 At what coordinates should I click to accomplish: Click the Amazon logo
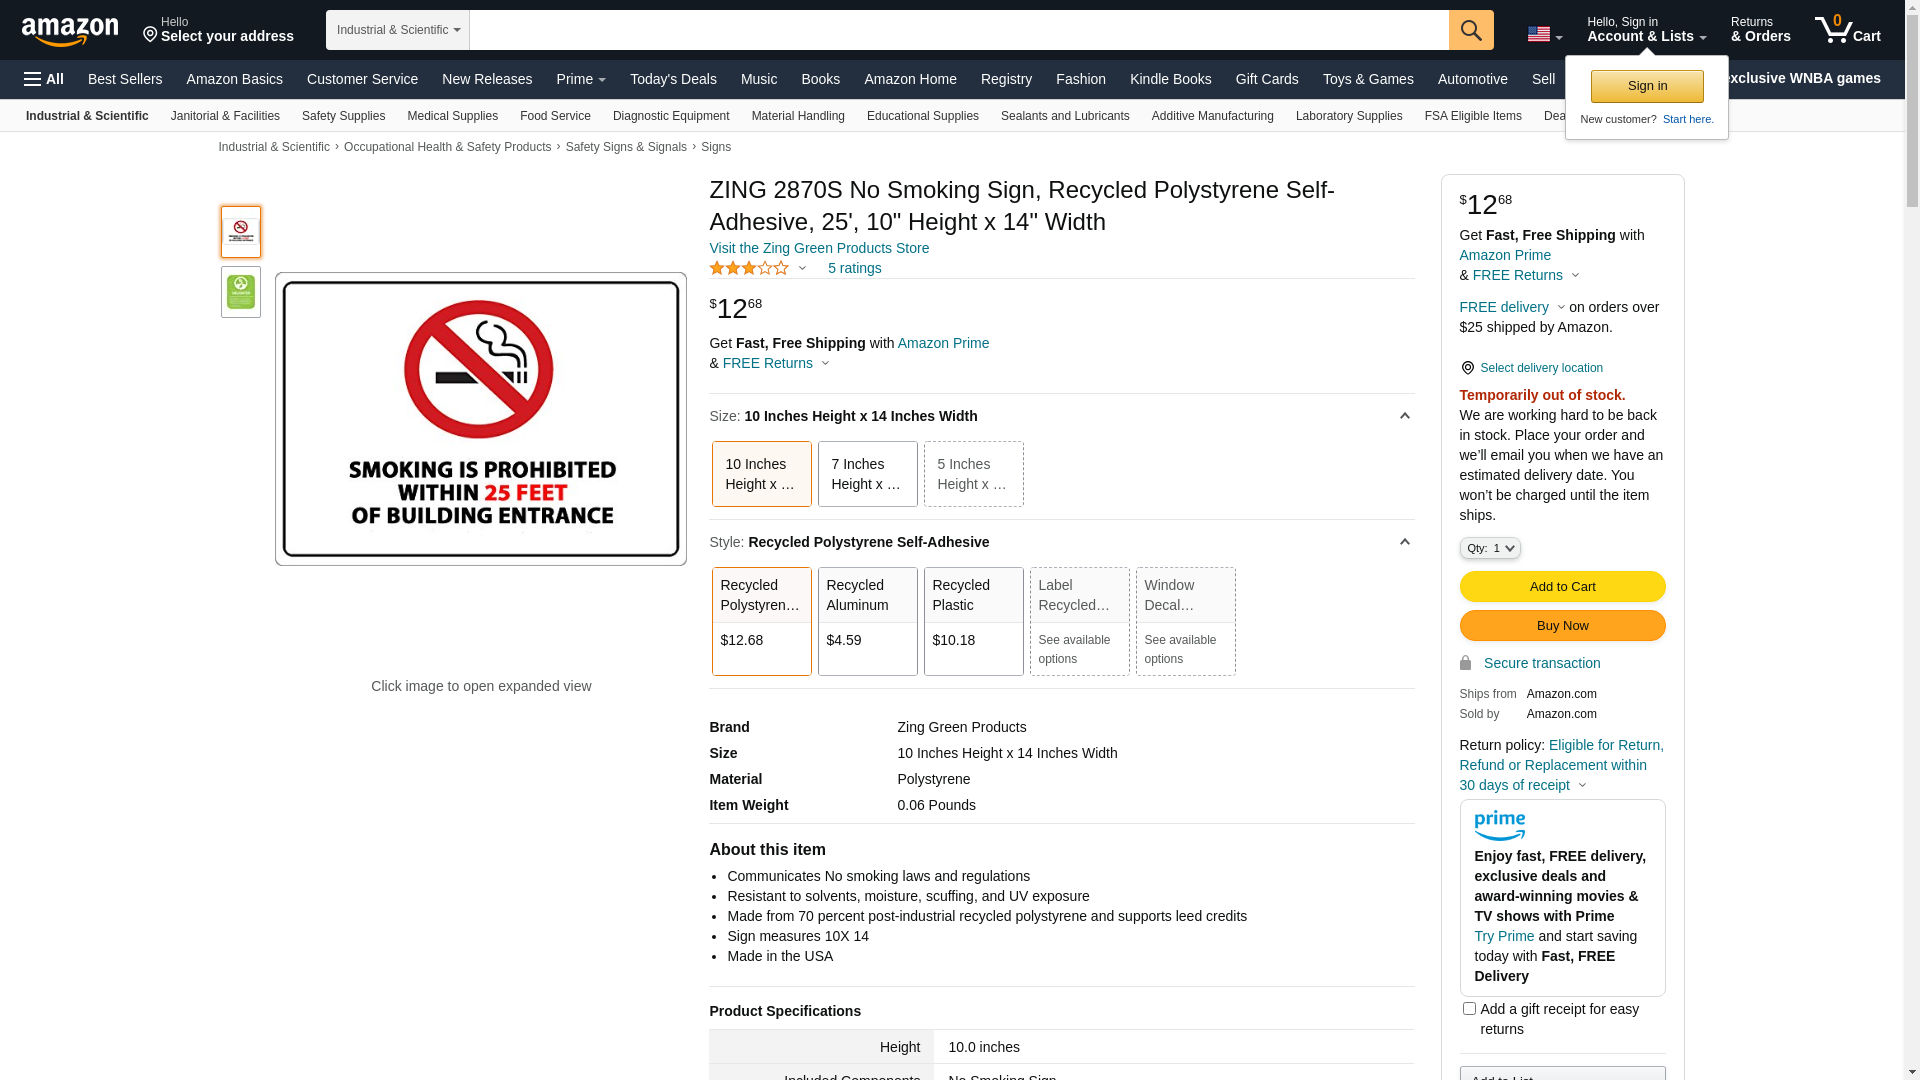click(x=70, y=31)
